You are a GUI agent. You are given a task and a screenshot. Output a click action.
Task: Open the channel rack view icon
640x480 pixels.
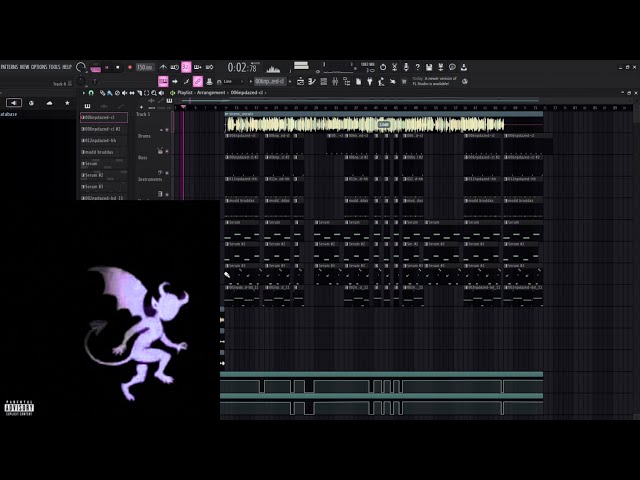pos(324,82)
